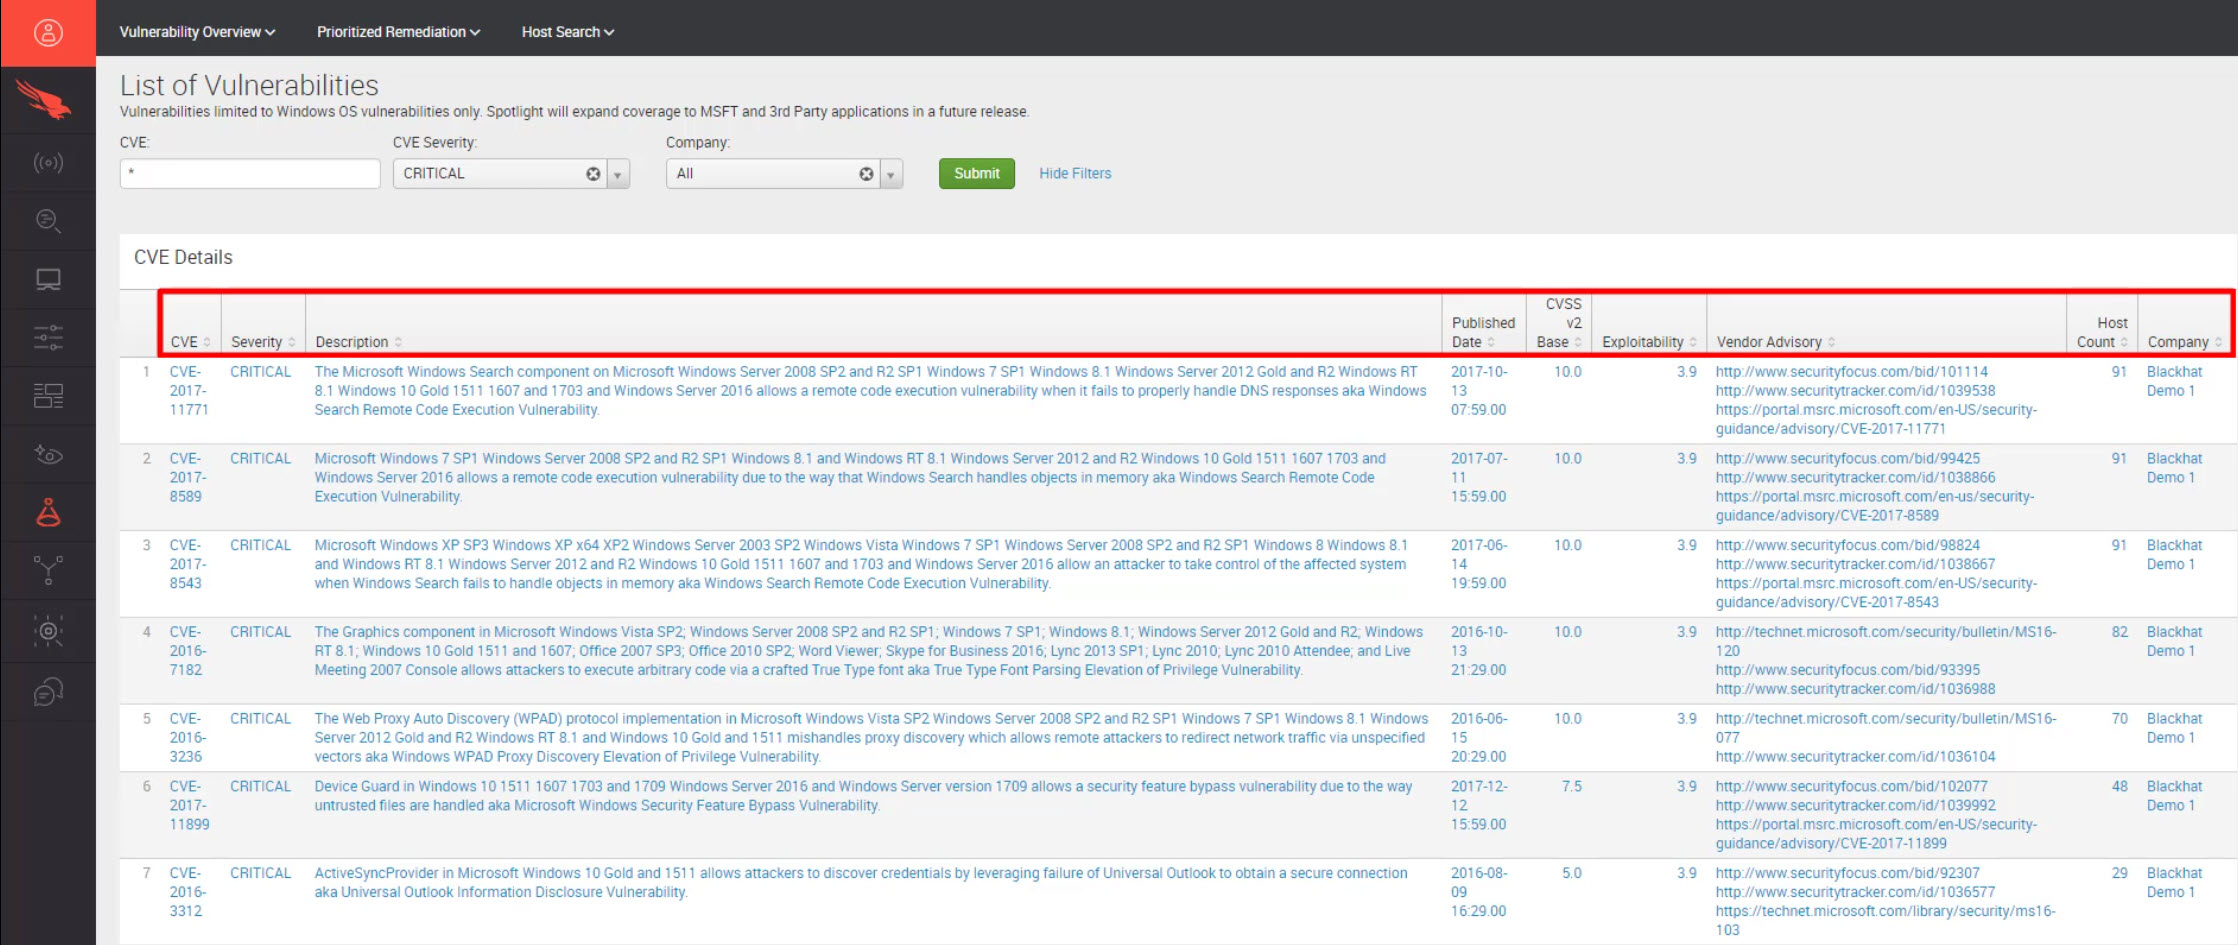2238x945 pixels.
Task: Click the Hide Filters link
Action: [x=1075, y=174]
